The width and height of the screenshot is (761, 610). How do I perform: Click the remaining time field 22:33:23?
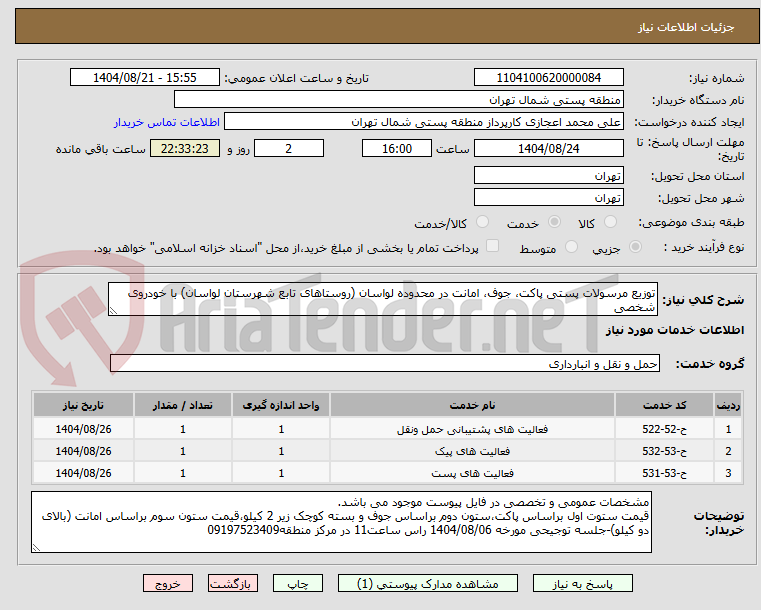point(185,148)
